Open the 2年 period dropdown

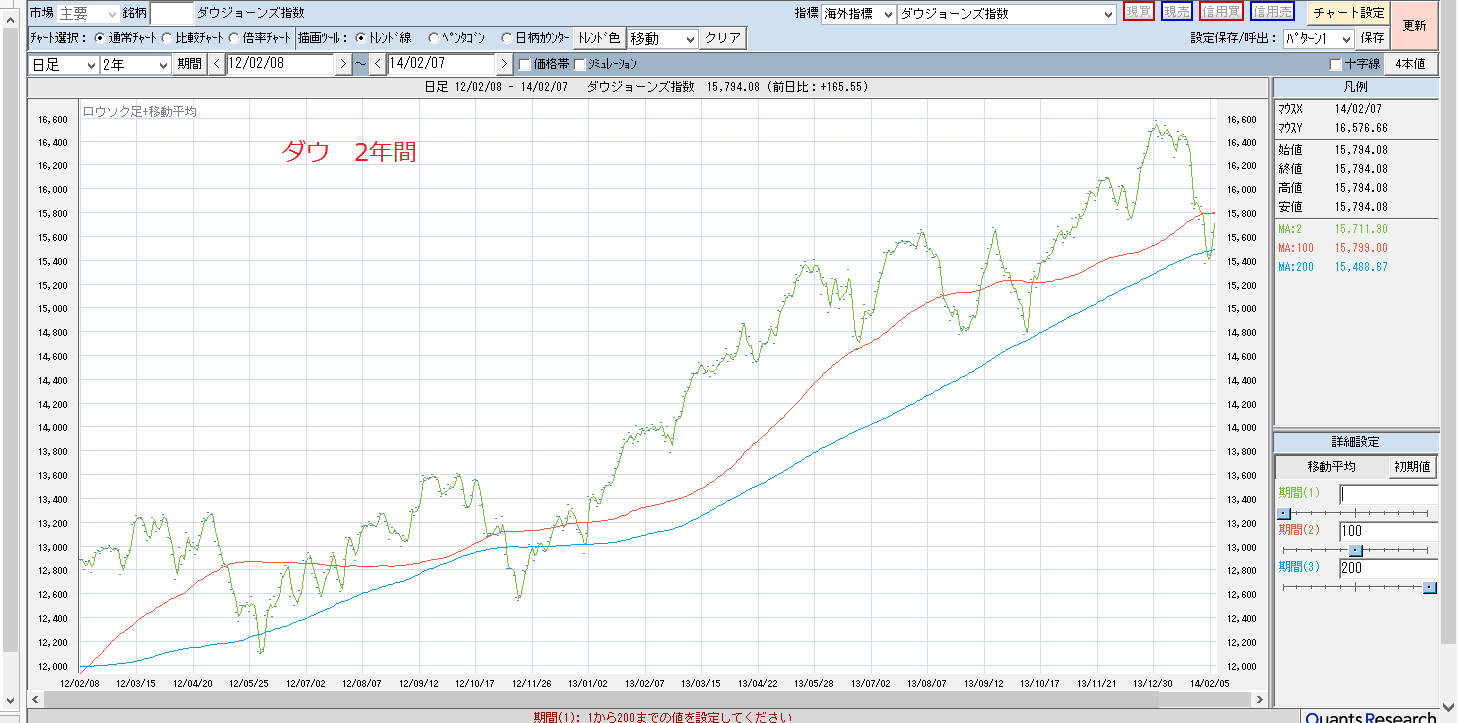[136, 64]
